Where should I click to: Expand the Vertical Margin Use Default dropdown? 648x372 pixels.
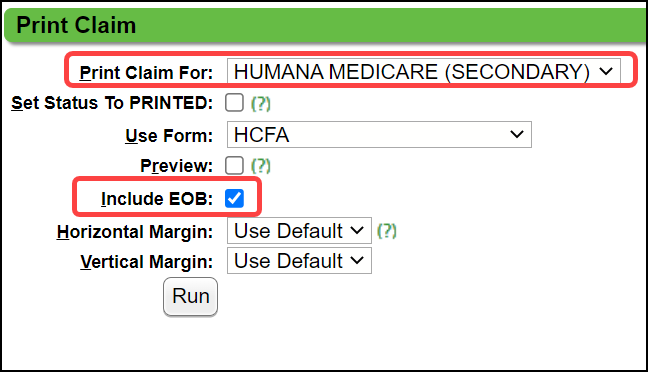(x=299, y=261)
